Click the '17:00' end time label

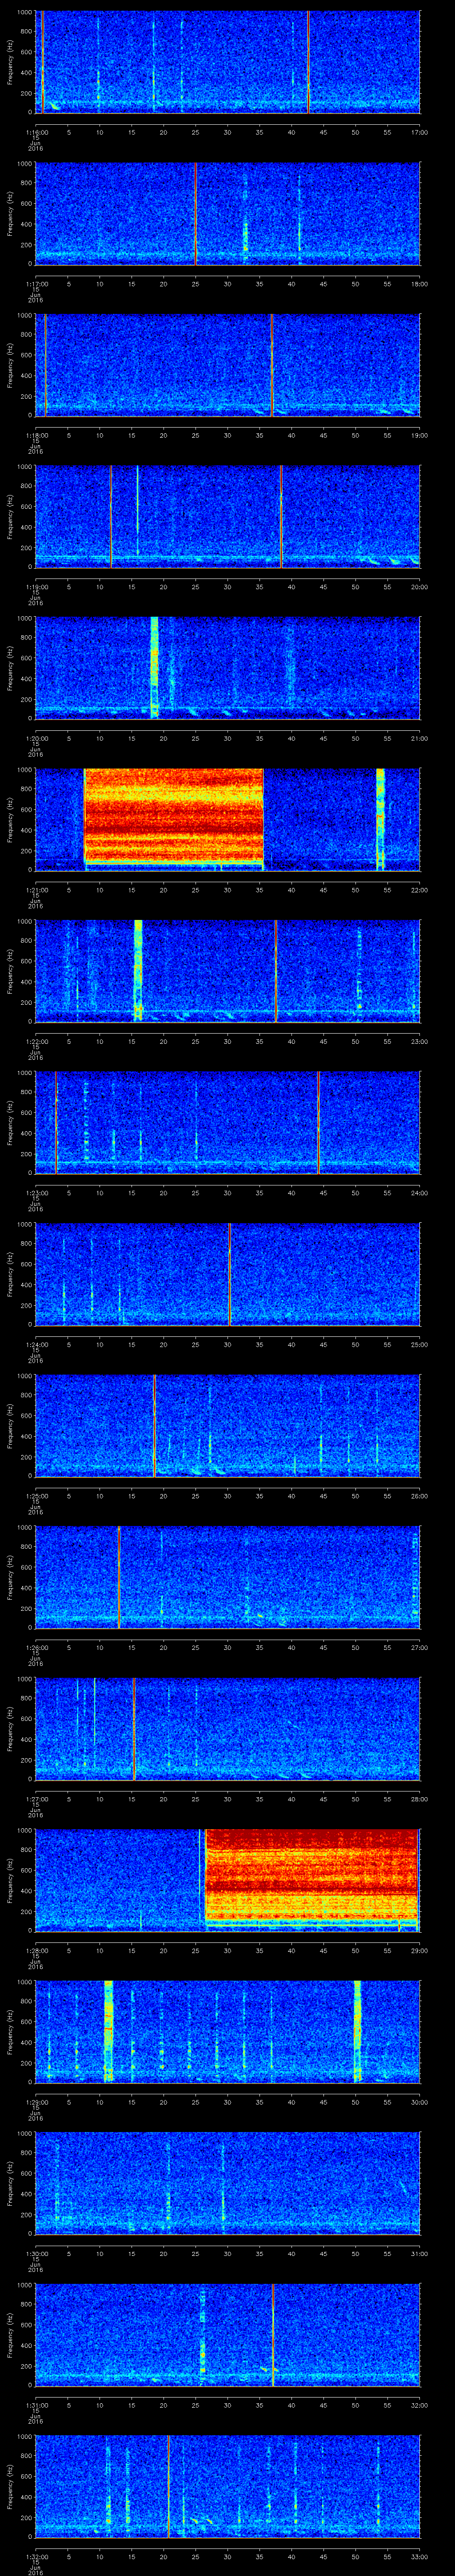click(419, 132)
